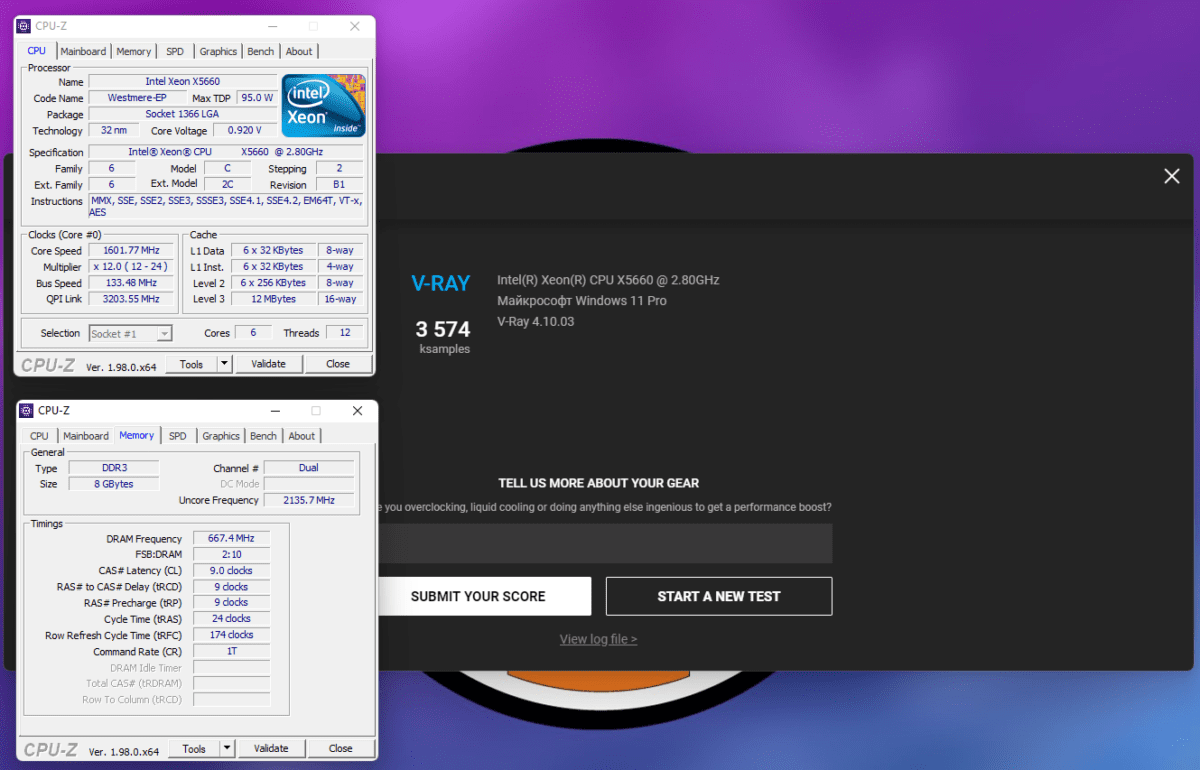Click the 0.920 V core voltage value

click(244, 130)
